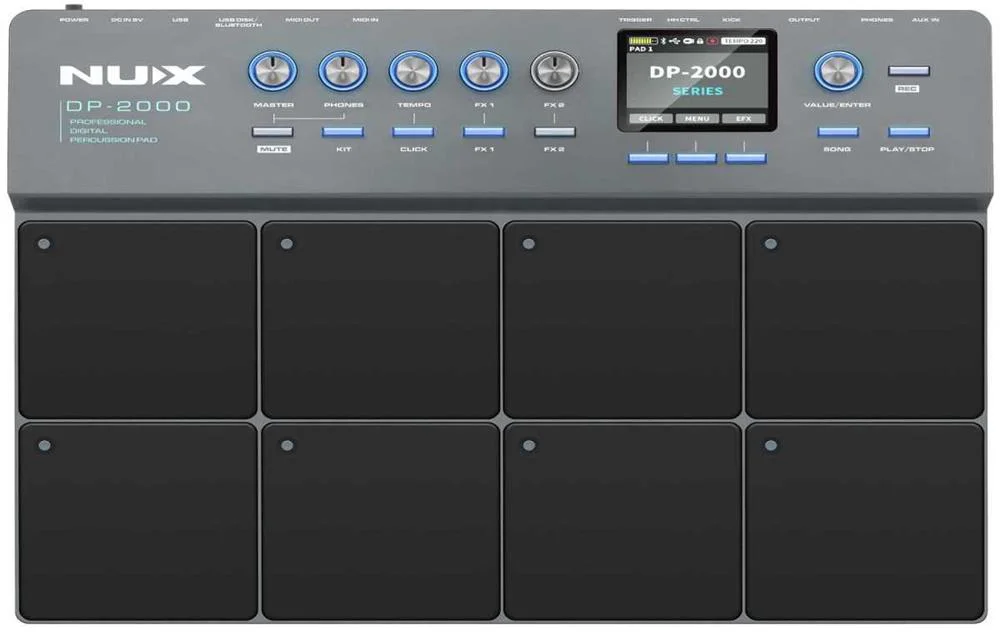Toggle the MUTE button
Viewport: 1000px width, 633px height.
click(273, 132)
